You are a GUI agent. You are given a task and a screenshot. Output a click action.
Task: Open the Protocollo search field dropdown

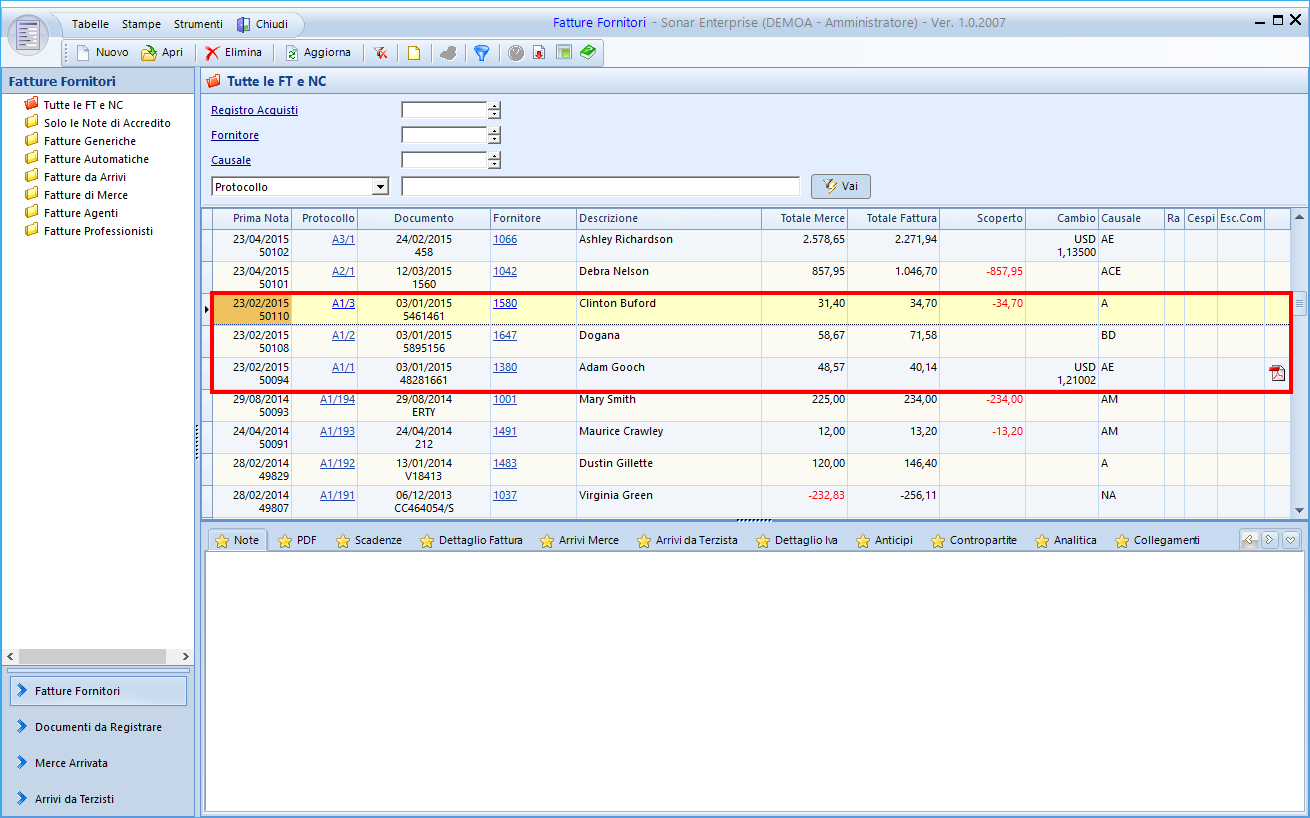click(x=379, y=187)
